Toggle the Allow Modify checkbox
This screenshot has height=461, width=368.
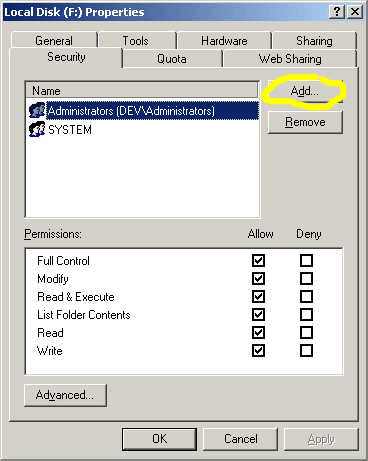258,278
